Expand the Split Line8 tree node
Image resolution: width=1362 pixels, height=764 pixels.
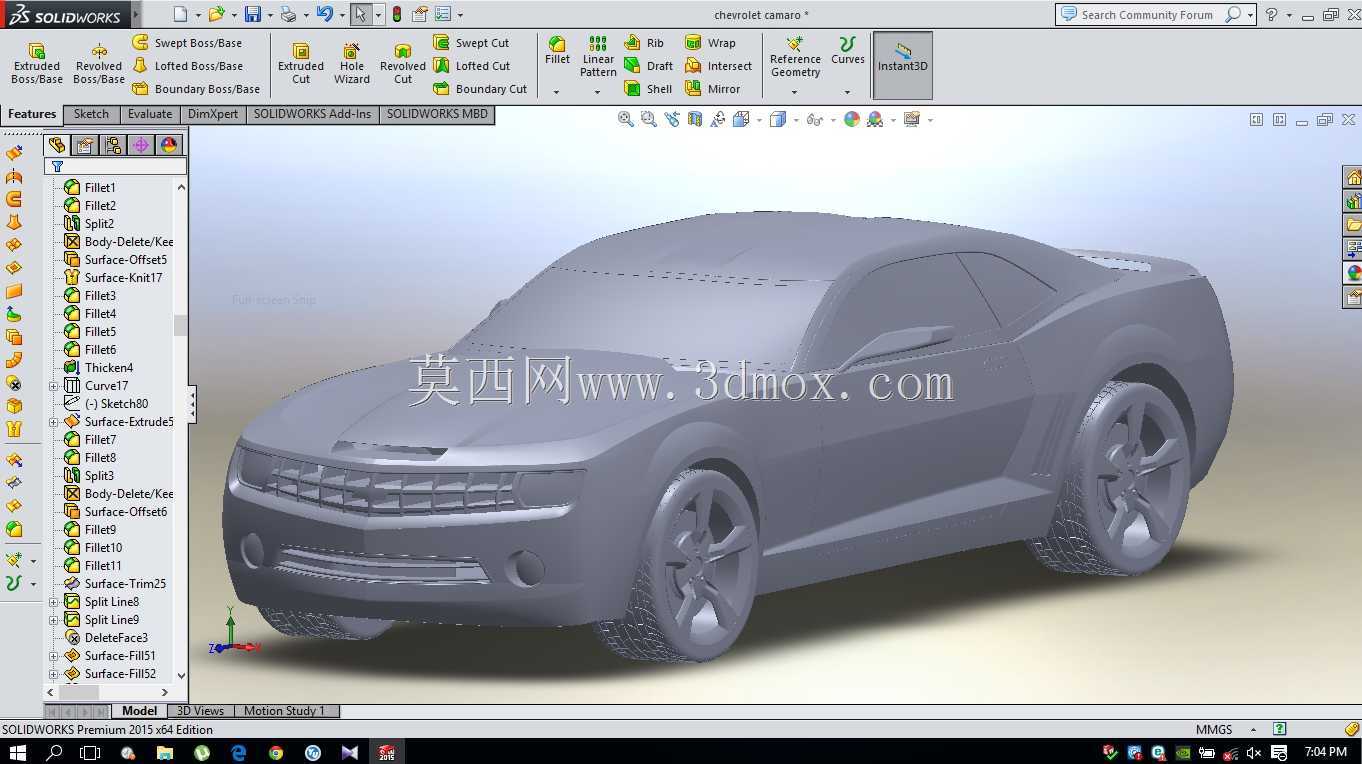tap(54, 602)
